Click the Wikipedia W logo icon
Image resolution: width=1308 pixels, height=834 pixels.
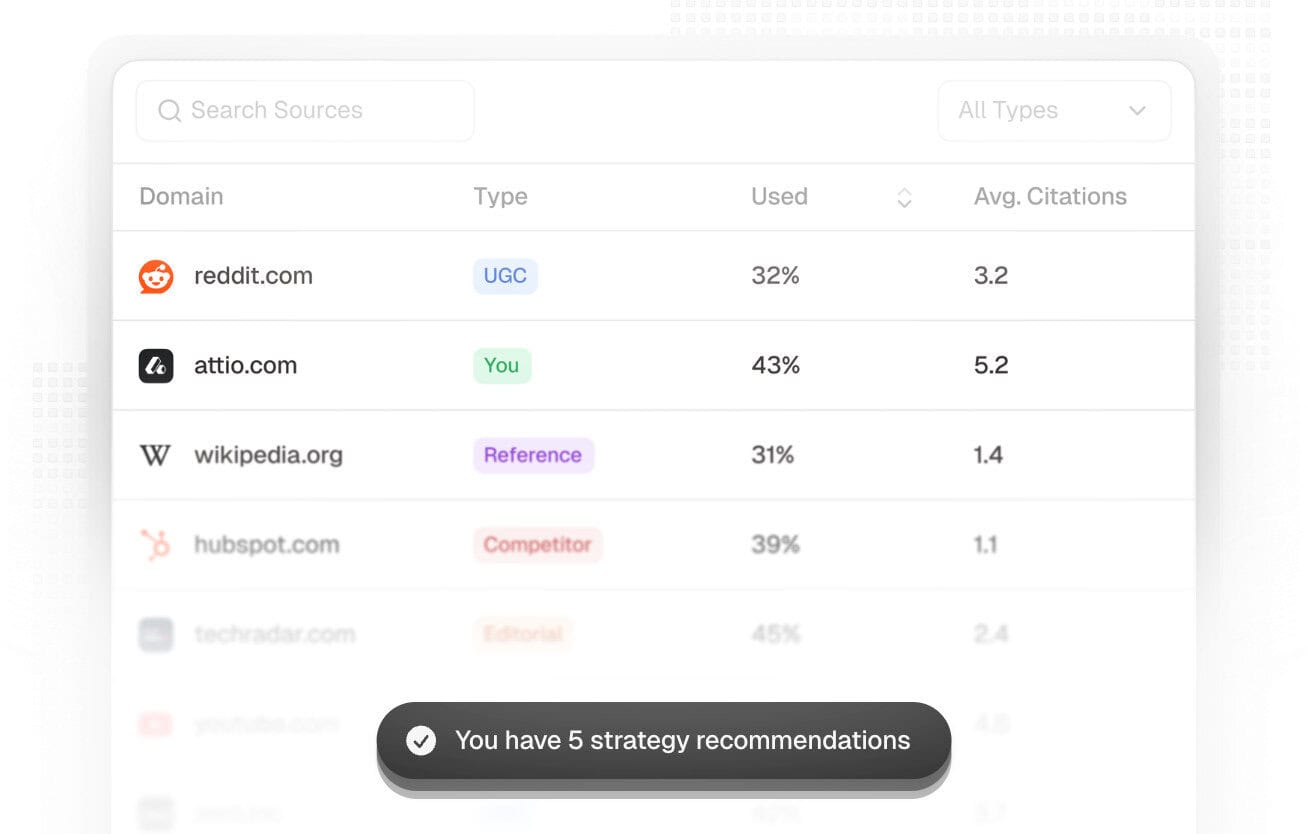pos(155,455)
